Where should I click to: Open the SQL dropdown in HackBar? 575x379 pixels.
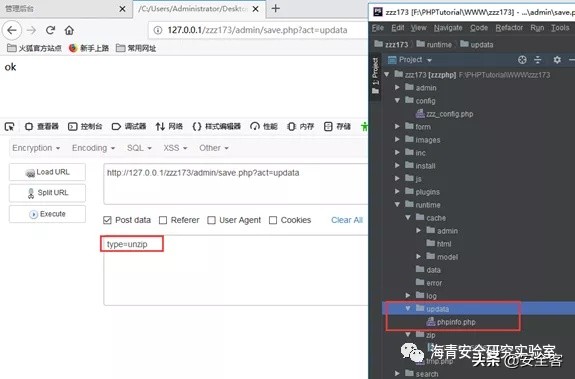[139, 148]
